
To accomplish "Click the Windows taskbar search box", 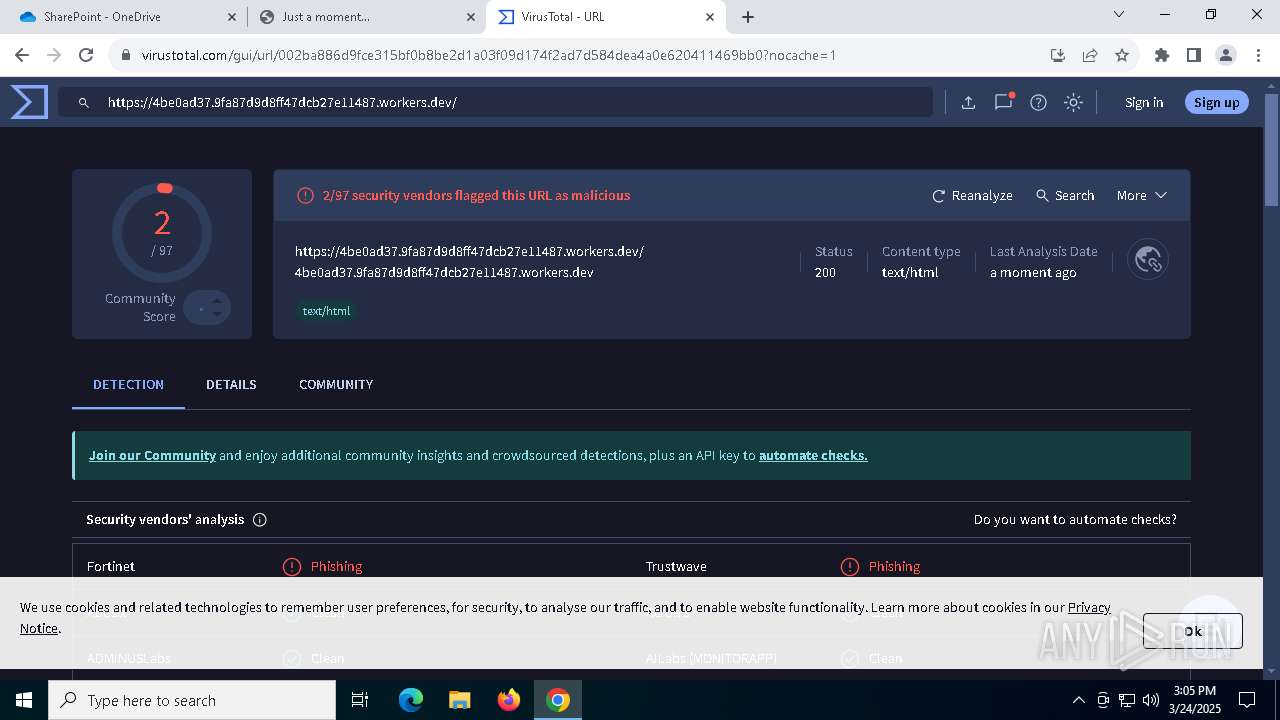I will tap(192, 700).
